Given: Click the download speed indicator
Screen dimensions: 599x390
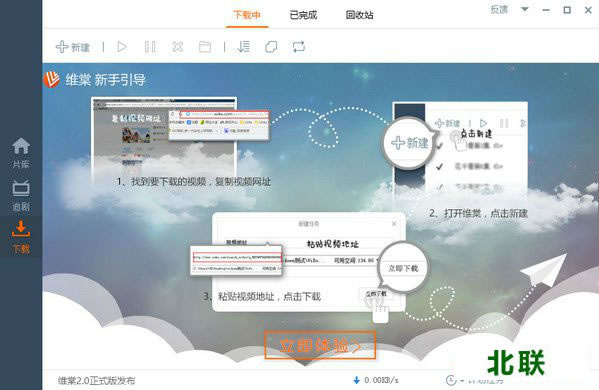Looking at the screenshot, I should (x=376, y=380).
